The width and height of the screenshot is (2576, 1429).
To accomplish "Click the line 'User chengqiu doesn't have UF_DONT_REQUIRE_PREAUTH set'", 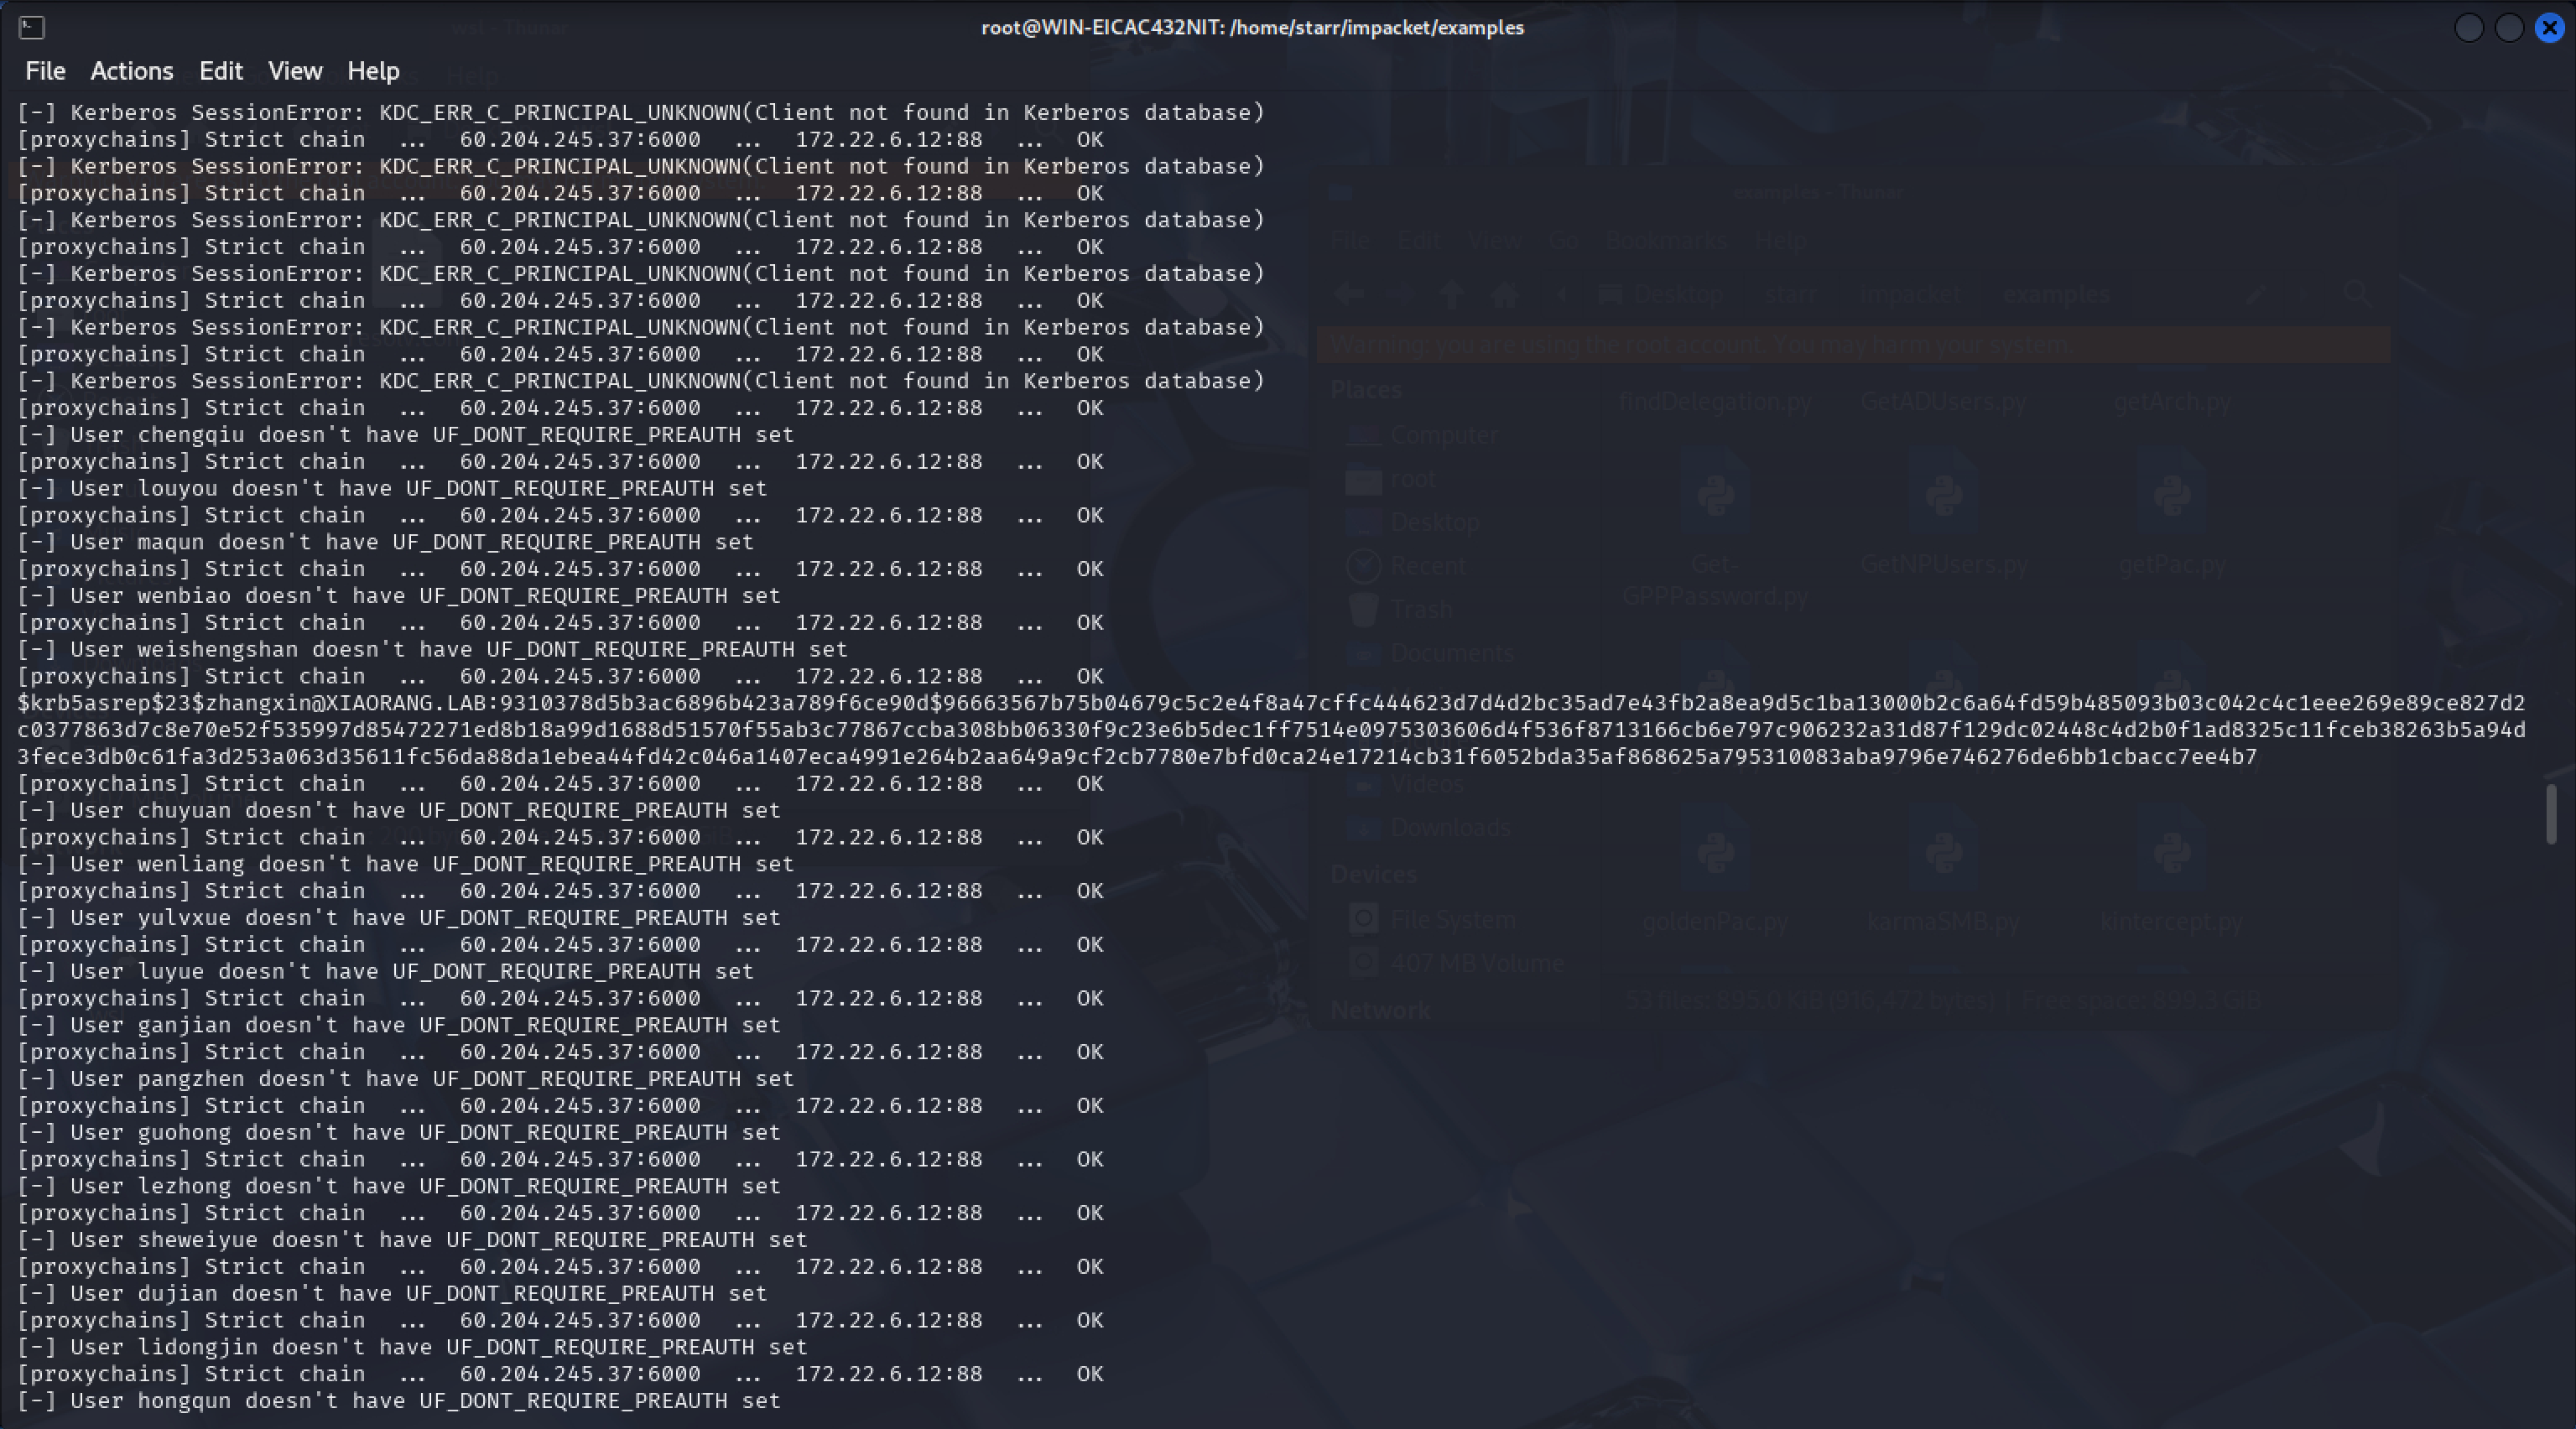I will (x=406, y=435).
